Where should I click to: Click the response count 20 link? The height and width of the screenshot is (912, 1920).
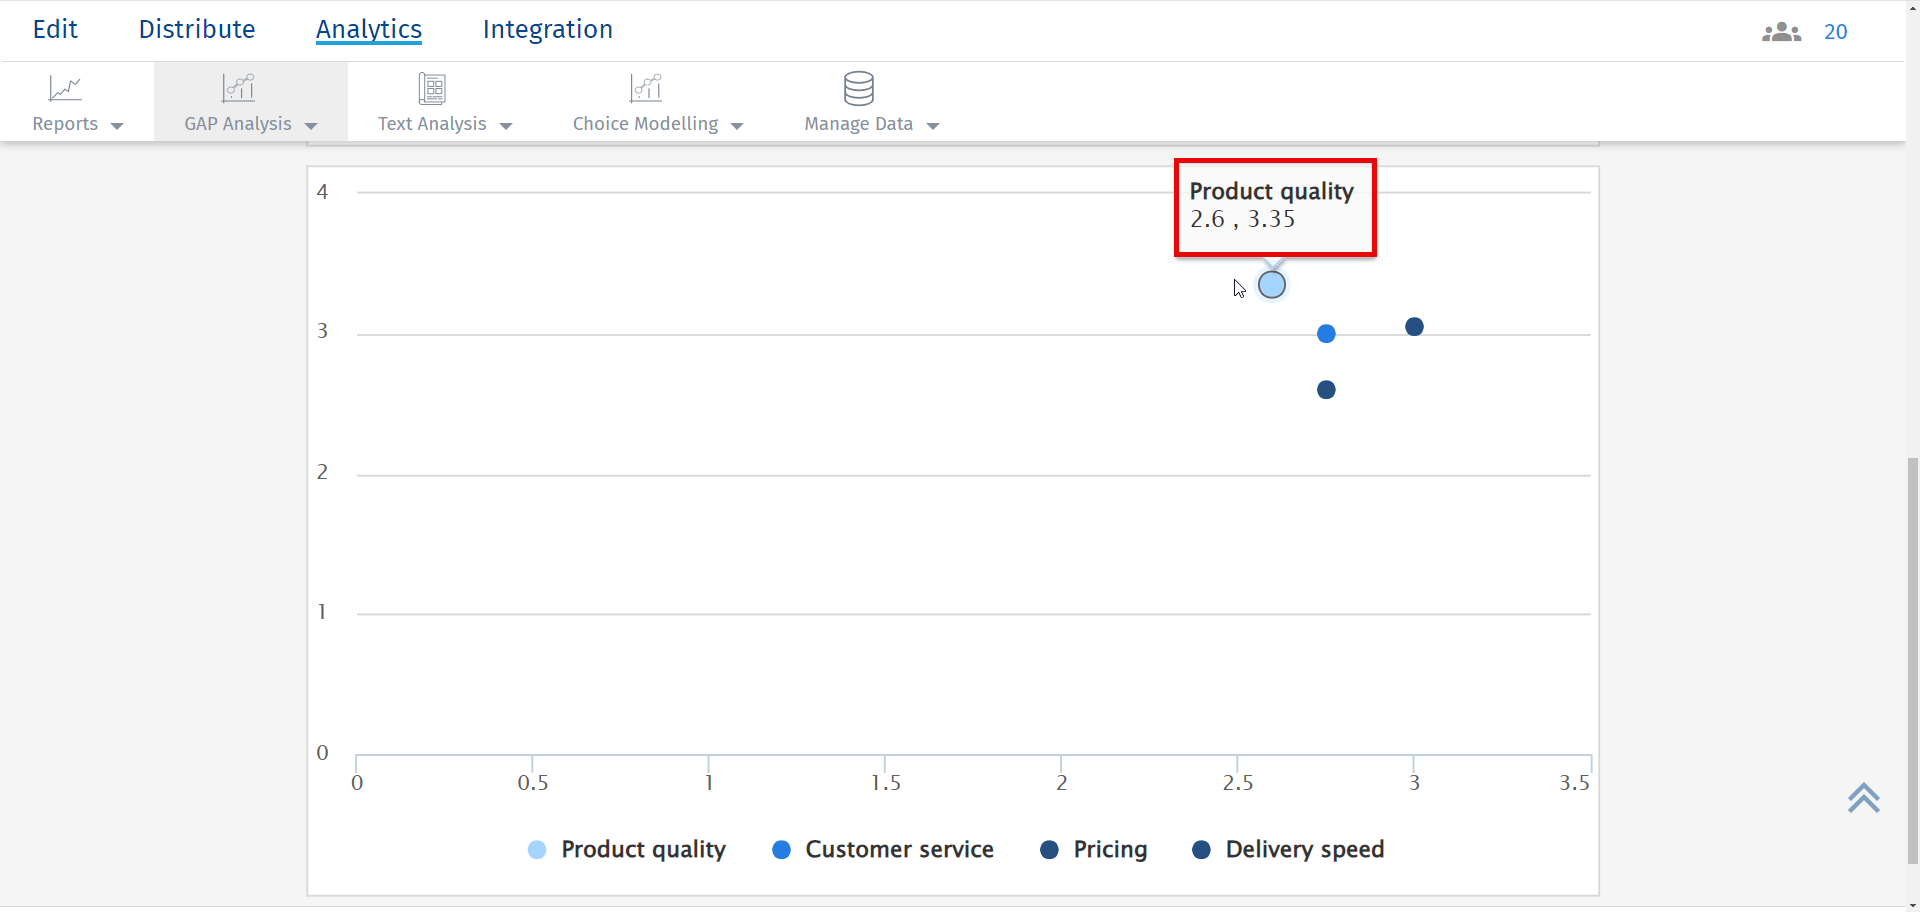[1835, 32]
